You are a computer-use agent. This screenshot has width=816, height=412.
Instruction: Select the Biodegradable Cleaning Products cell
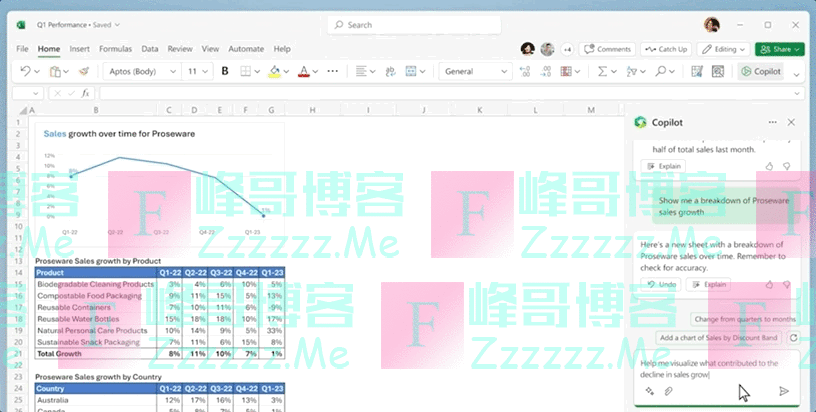click(96, 285)
